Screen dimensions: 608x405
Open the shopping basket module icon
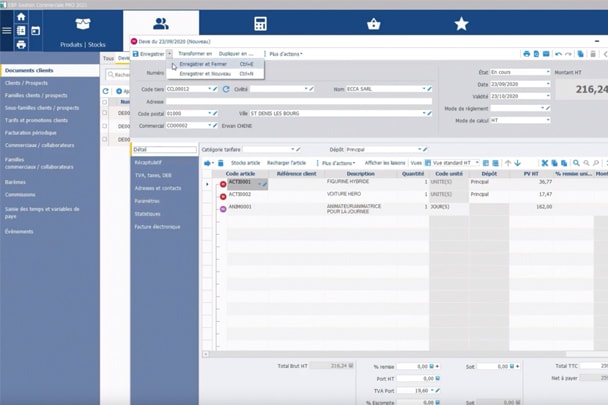373,23
